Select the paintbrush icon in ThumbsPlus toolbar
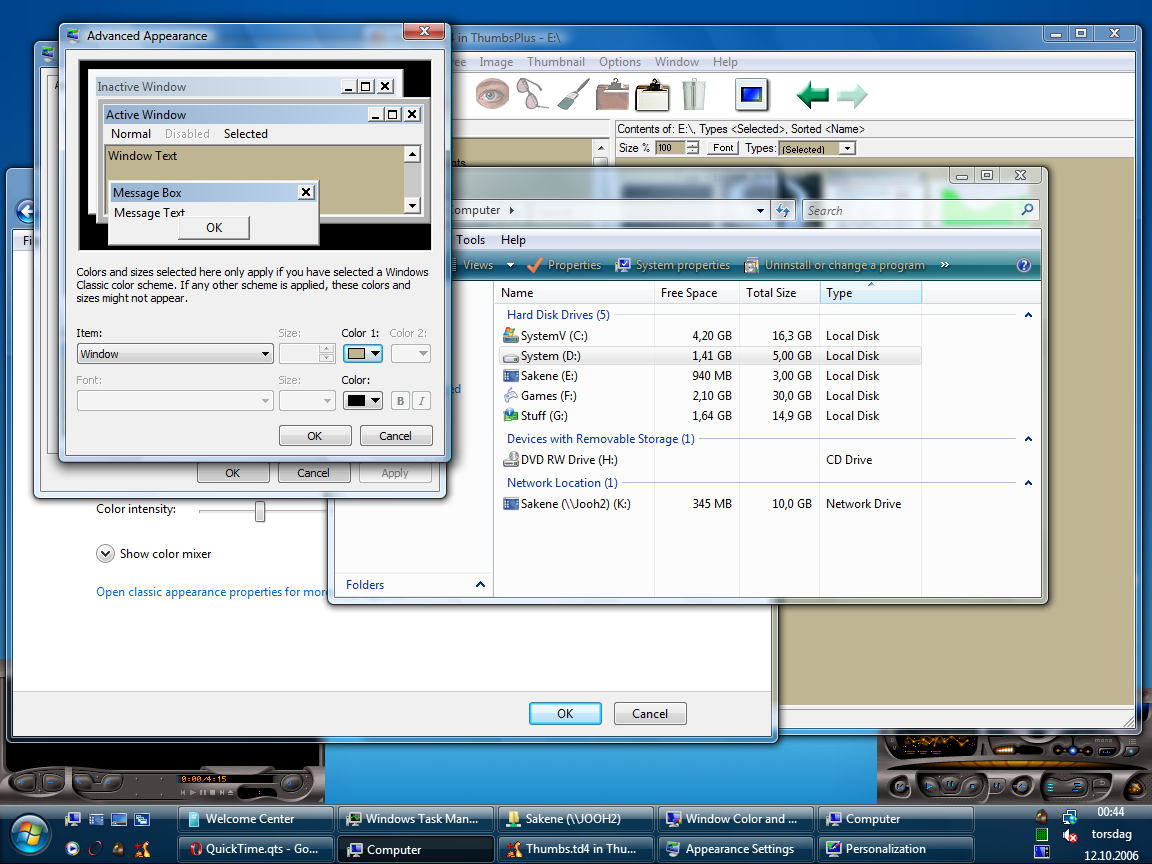 click(x=573, y=95)
